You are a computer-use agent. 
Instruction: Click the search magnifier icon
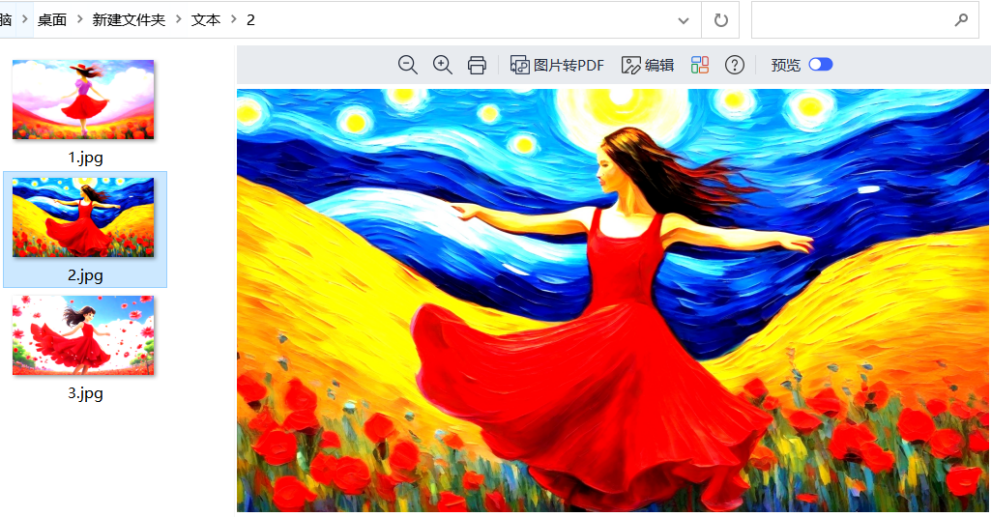(x=961, y=20)
